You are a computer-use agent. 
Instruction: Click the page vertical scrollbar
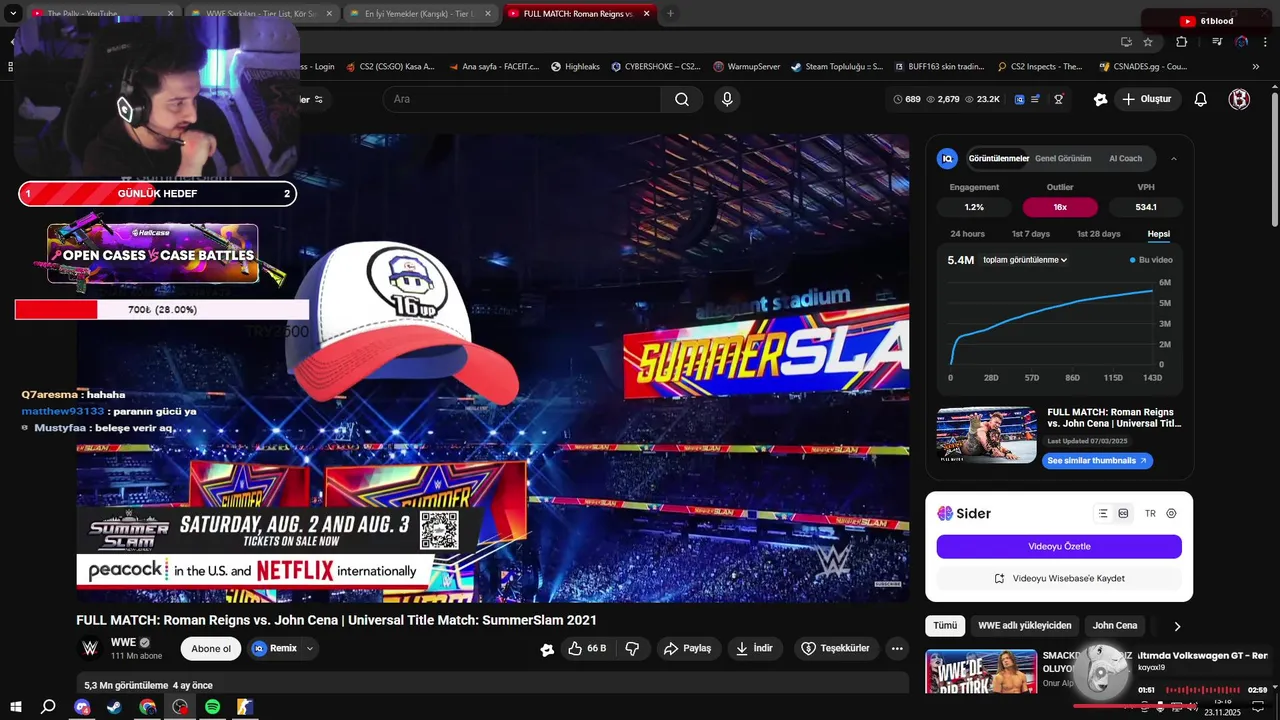coord(1274,160)
